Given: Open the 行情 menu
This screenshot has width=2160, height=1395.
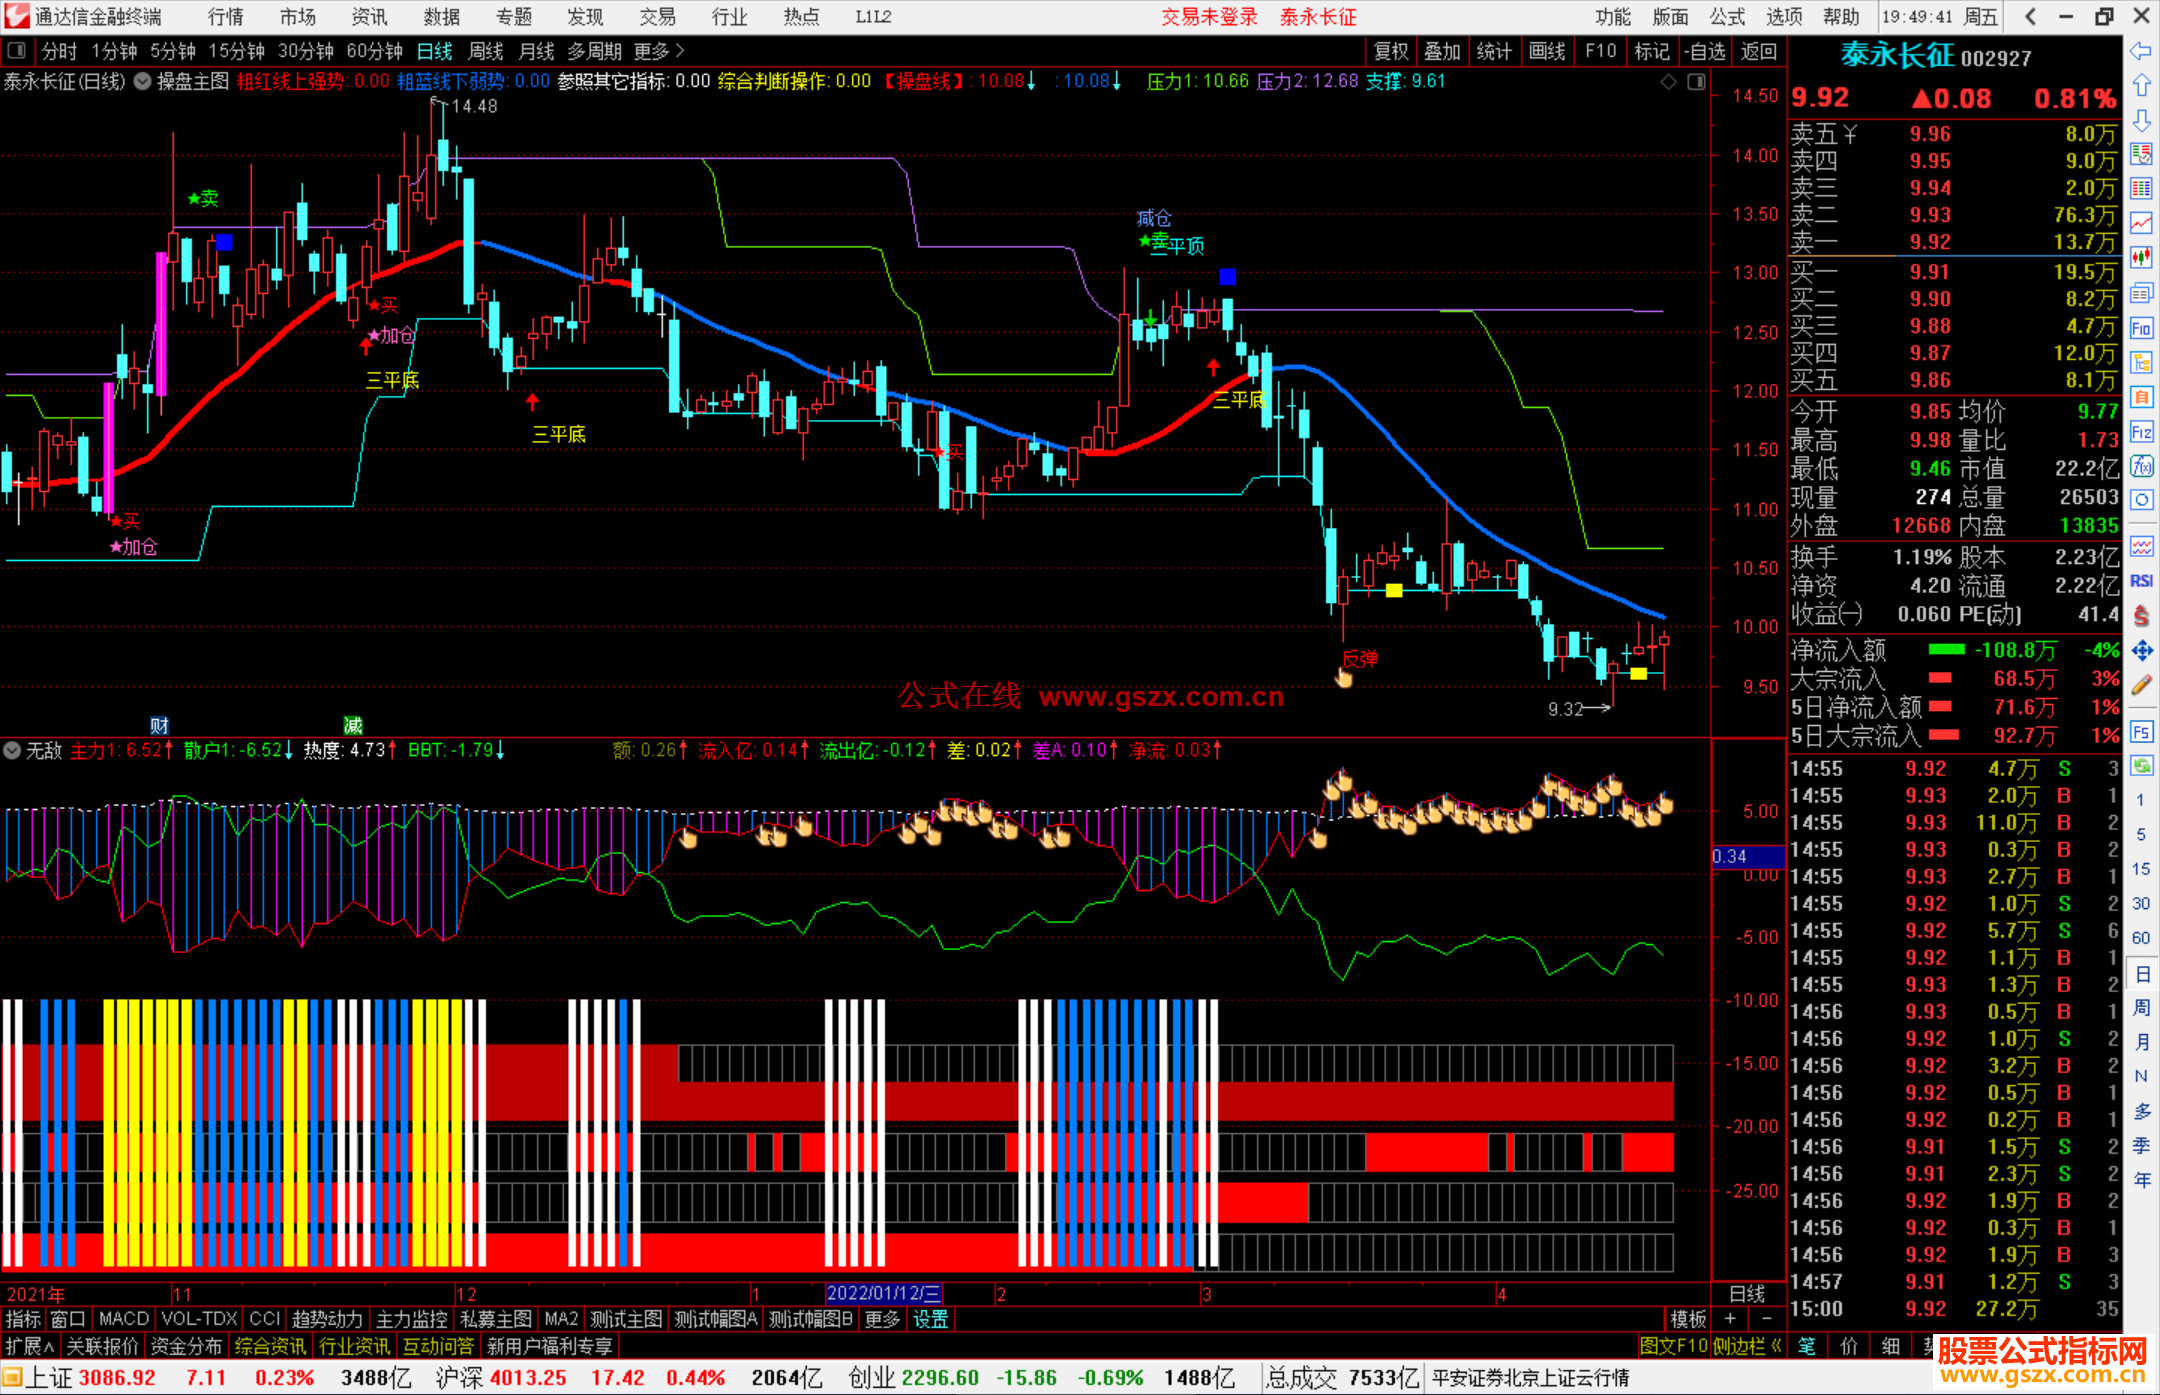Looking at the screenshot, I should 225,17.
